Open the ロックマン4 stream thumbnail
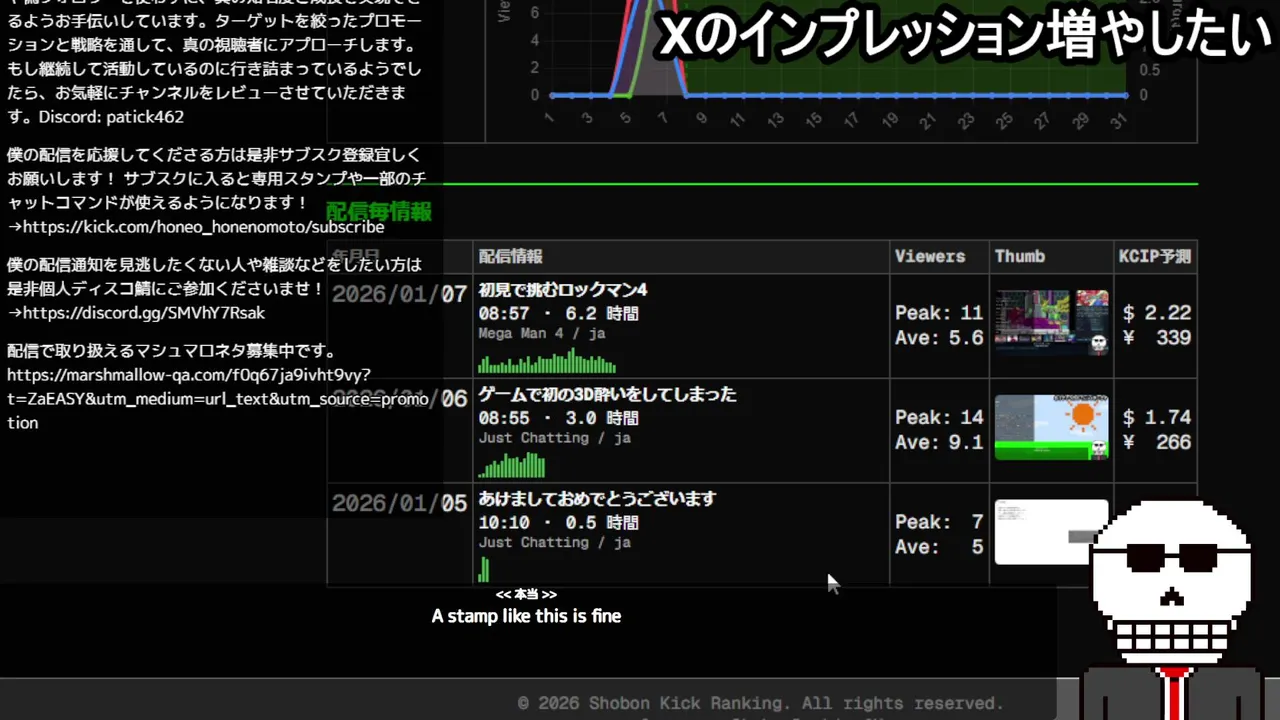This screenshot has height=720, width=1280. (x=1051, y=323)
